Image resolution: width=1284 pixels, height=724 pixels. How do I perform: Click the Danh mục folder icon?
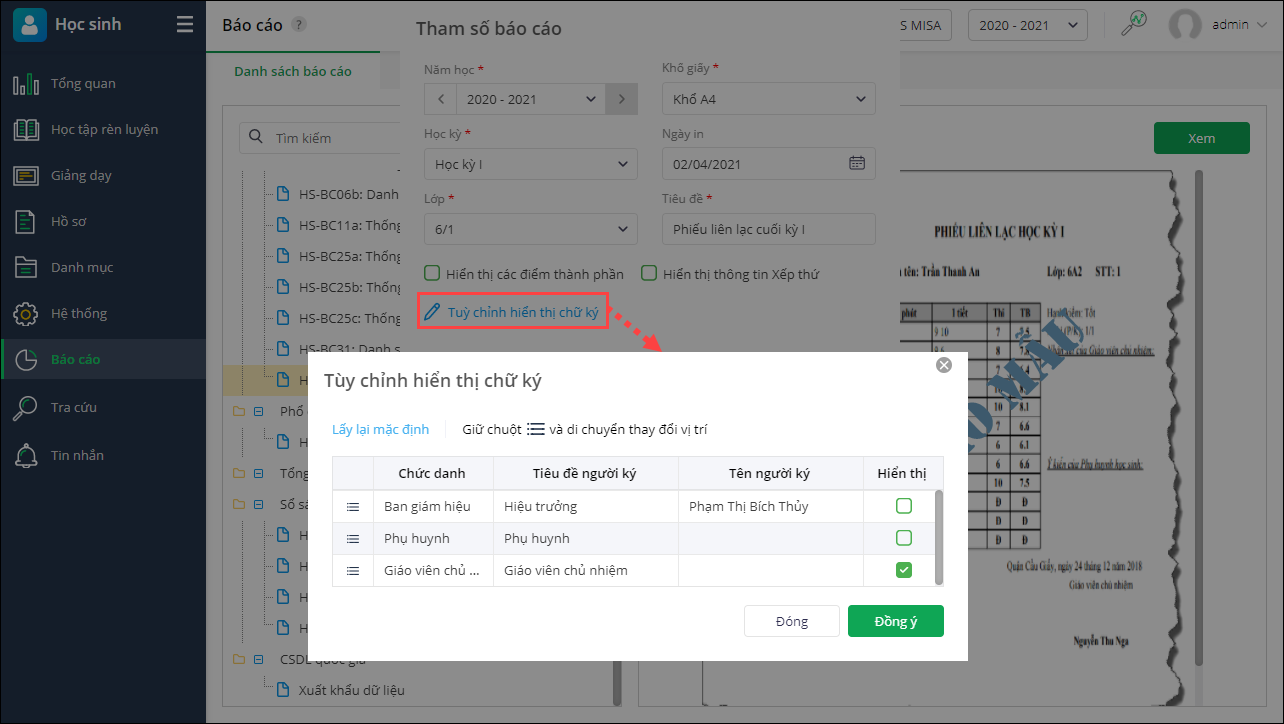coord(26,268)
